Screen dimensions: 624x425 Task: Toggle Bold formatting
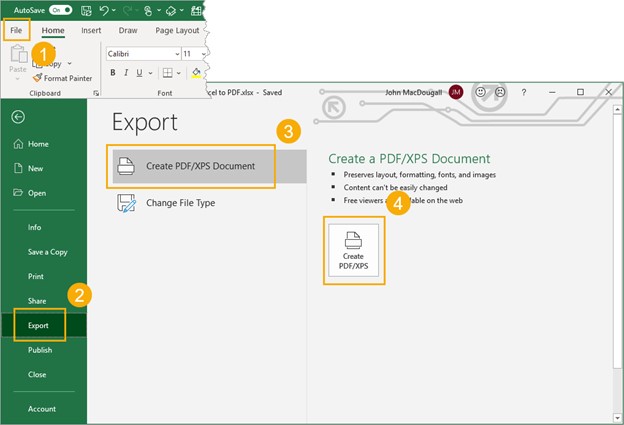[x=113, y=72]
